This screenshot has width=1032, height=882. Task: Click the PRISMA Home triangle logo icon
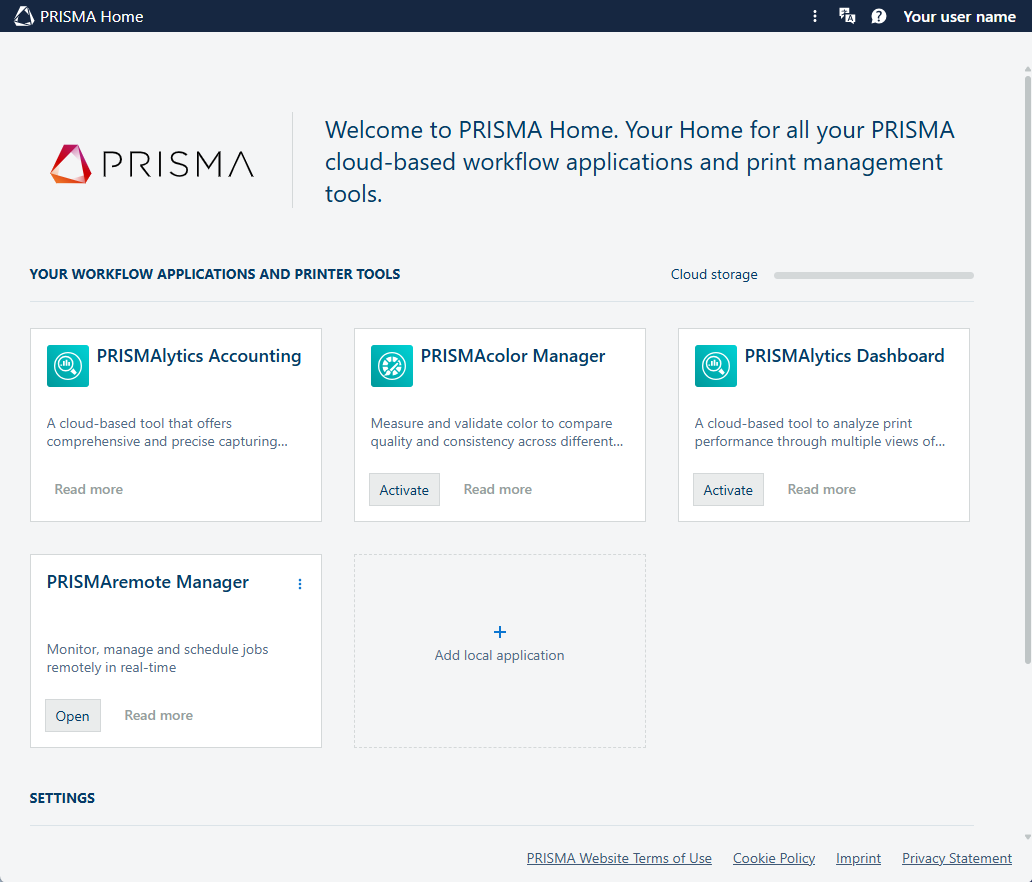click(24, 16)
